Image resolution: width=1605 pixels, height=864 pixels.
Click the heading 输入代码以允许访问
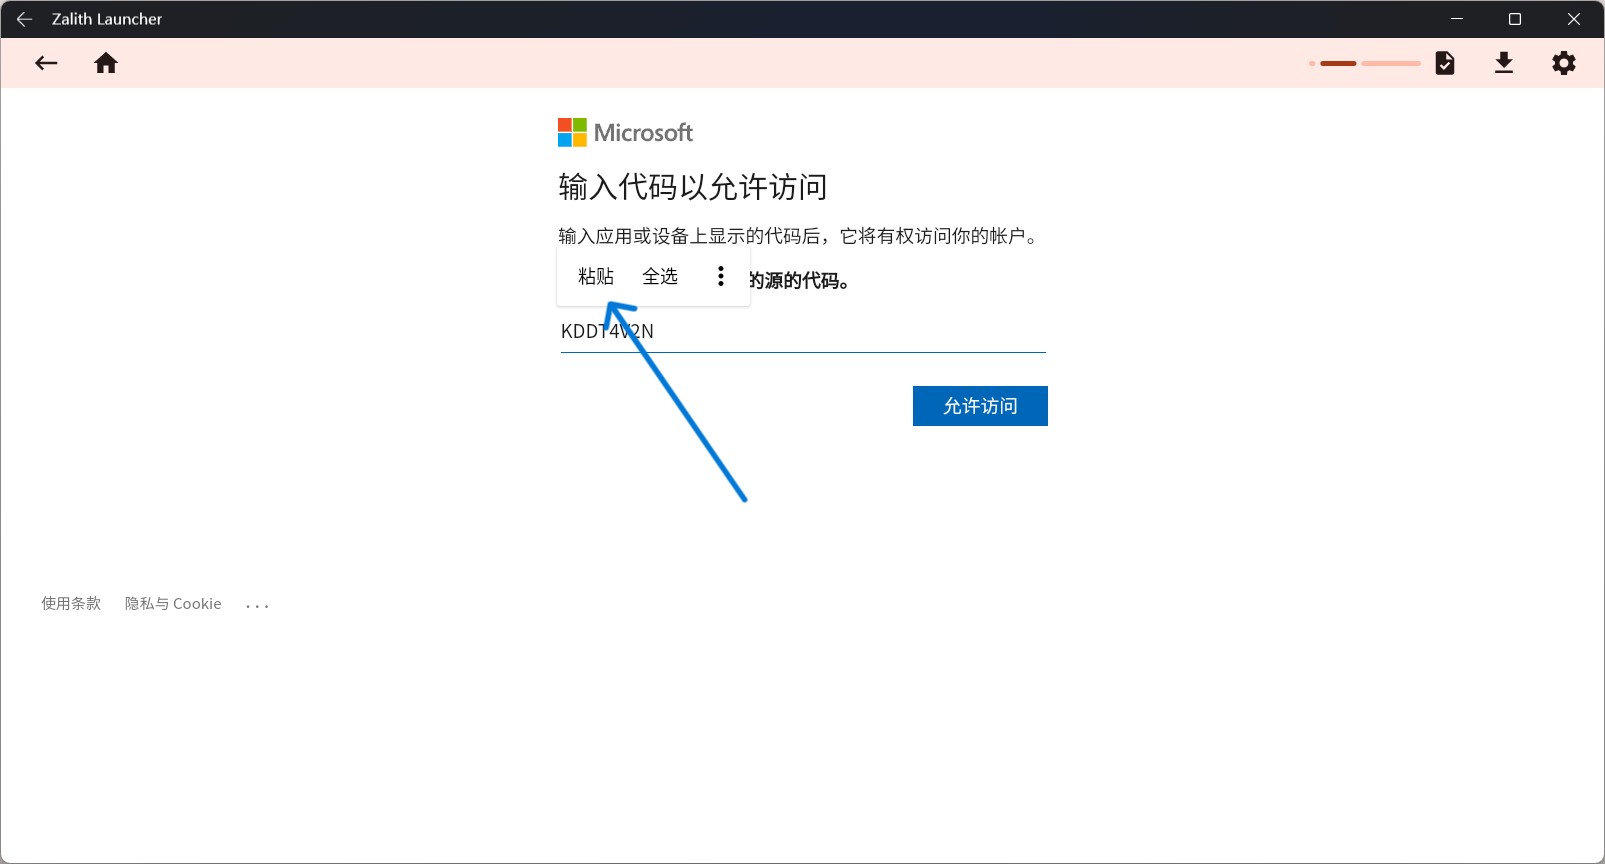693,187
